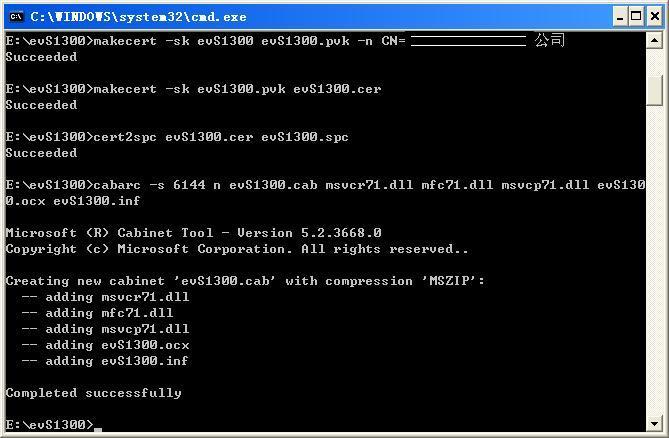This screenshot has height=438, width=669.
Task: Click the redacted CN= name box
Action: tap(468, 41)
